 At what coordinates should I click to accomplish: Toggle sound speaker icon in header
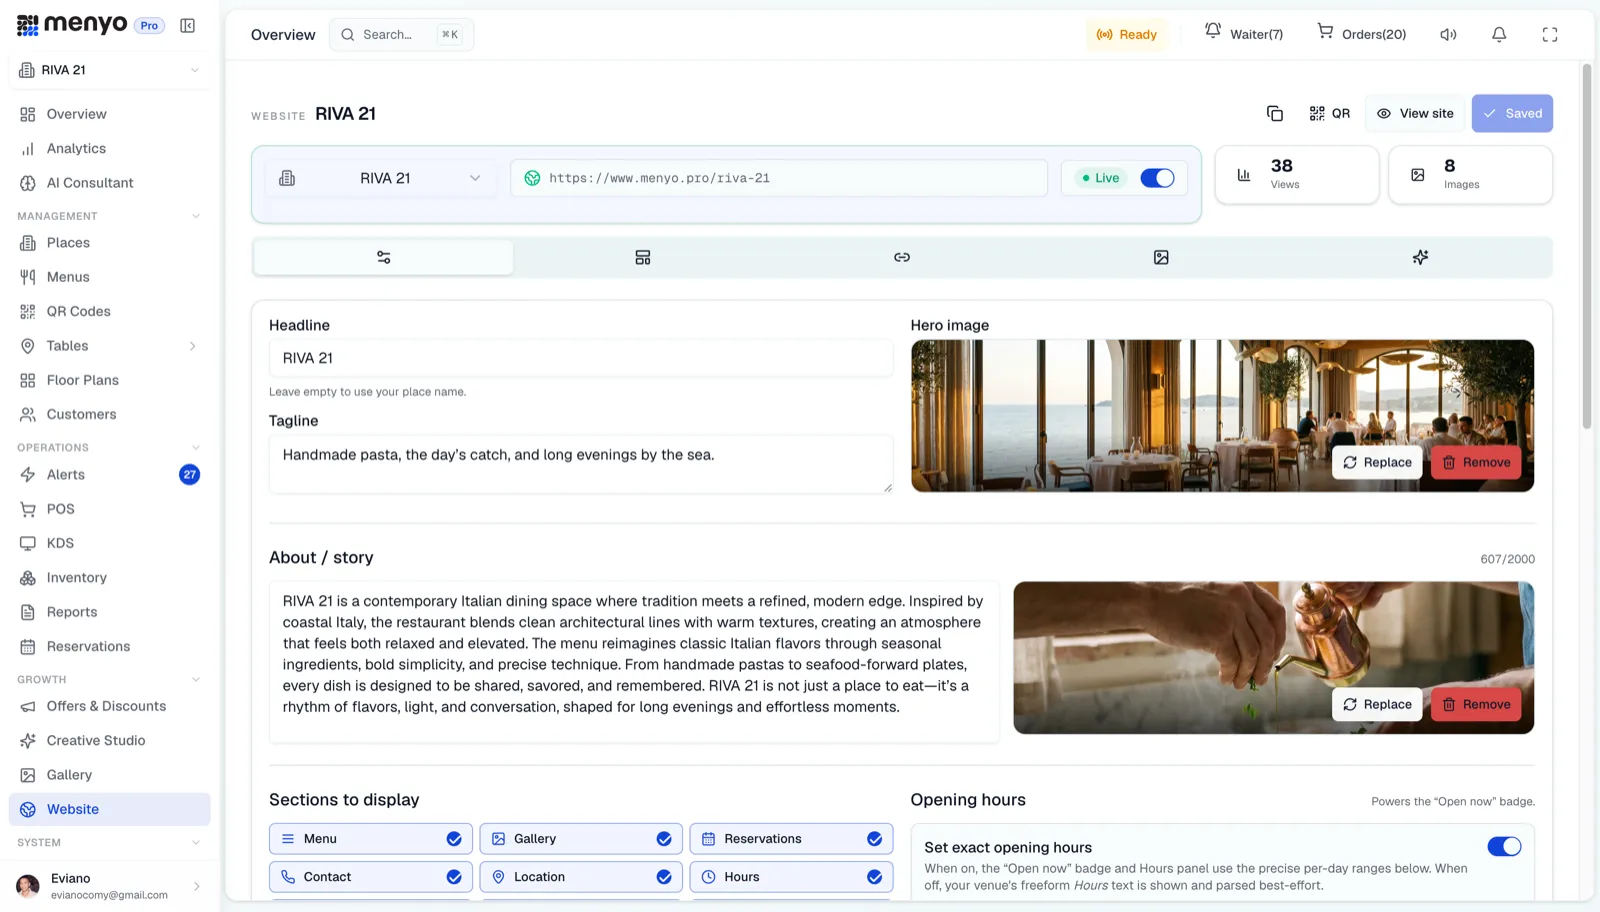point(1448,35)
